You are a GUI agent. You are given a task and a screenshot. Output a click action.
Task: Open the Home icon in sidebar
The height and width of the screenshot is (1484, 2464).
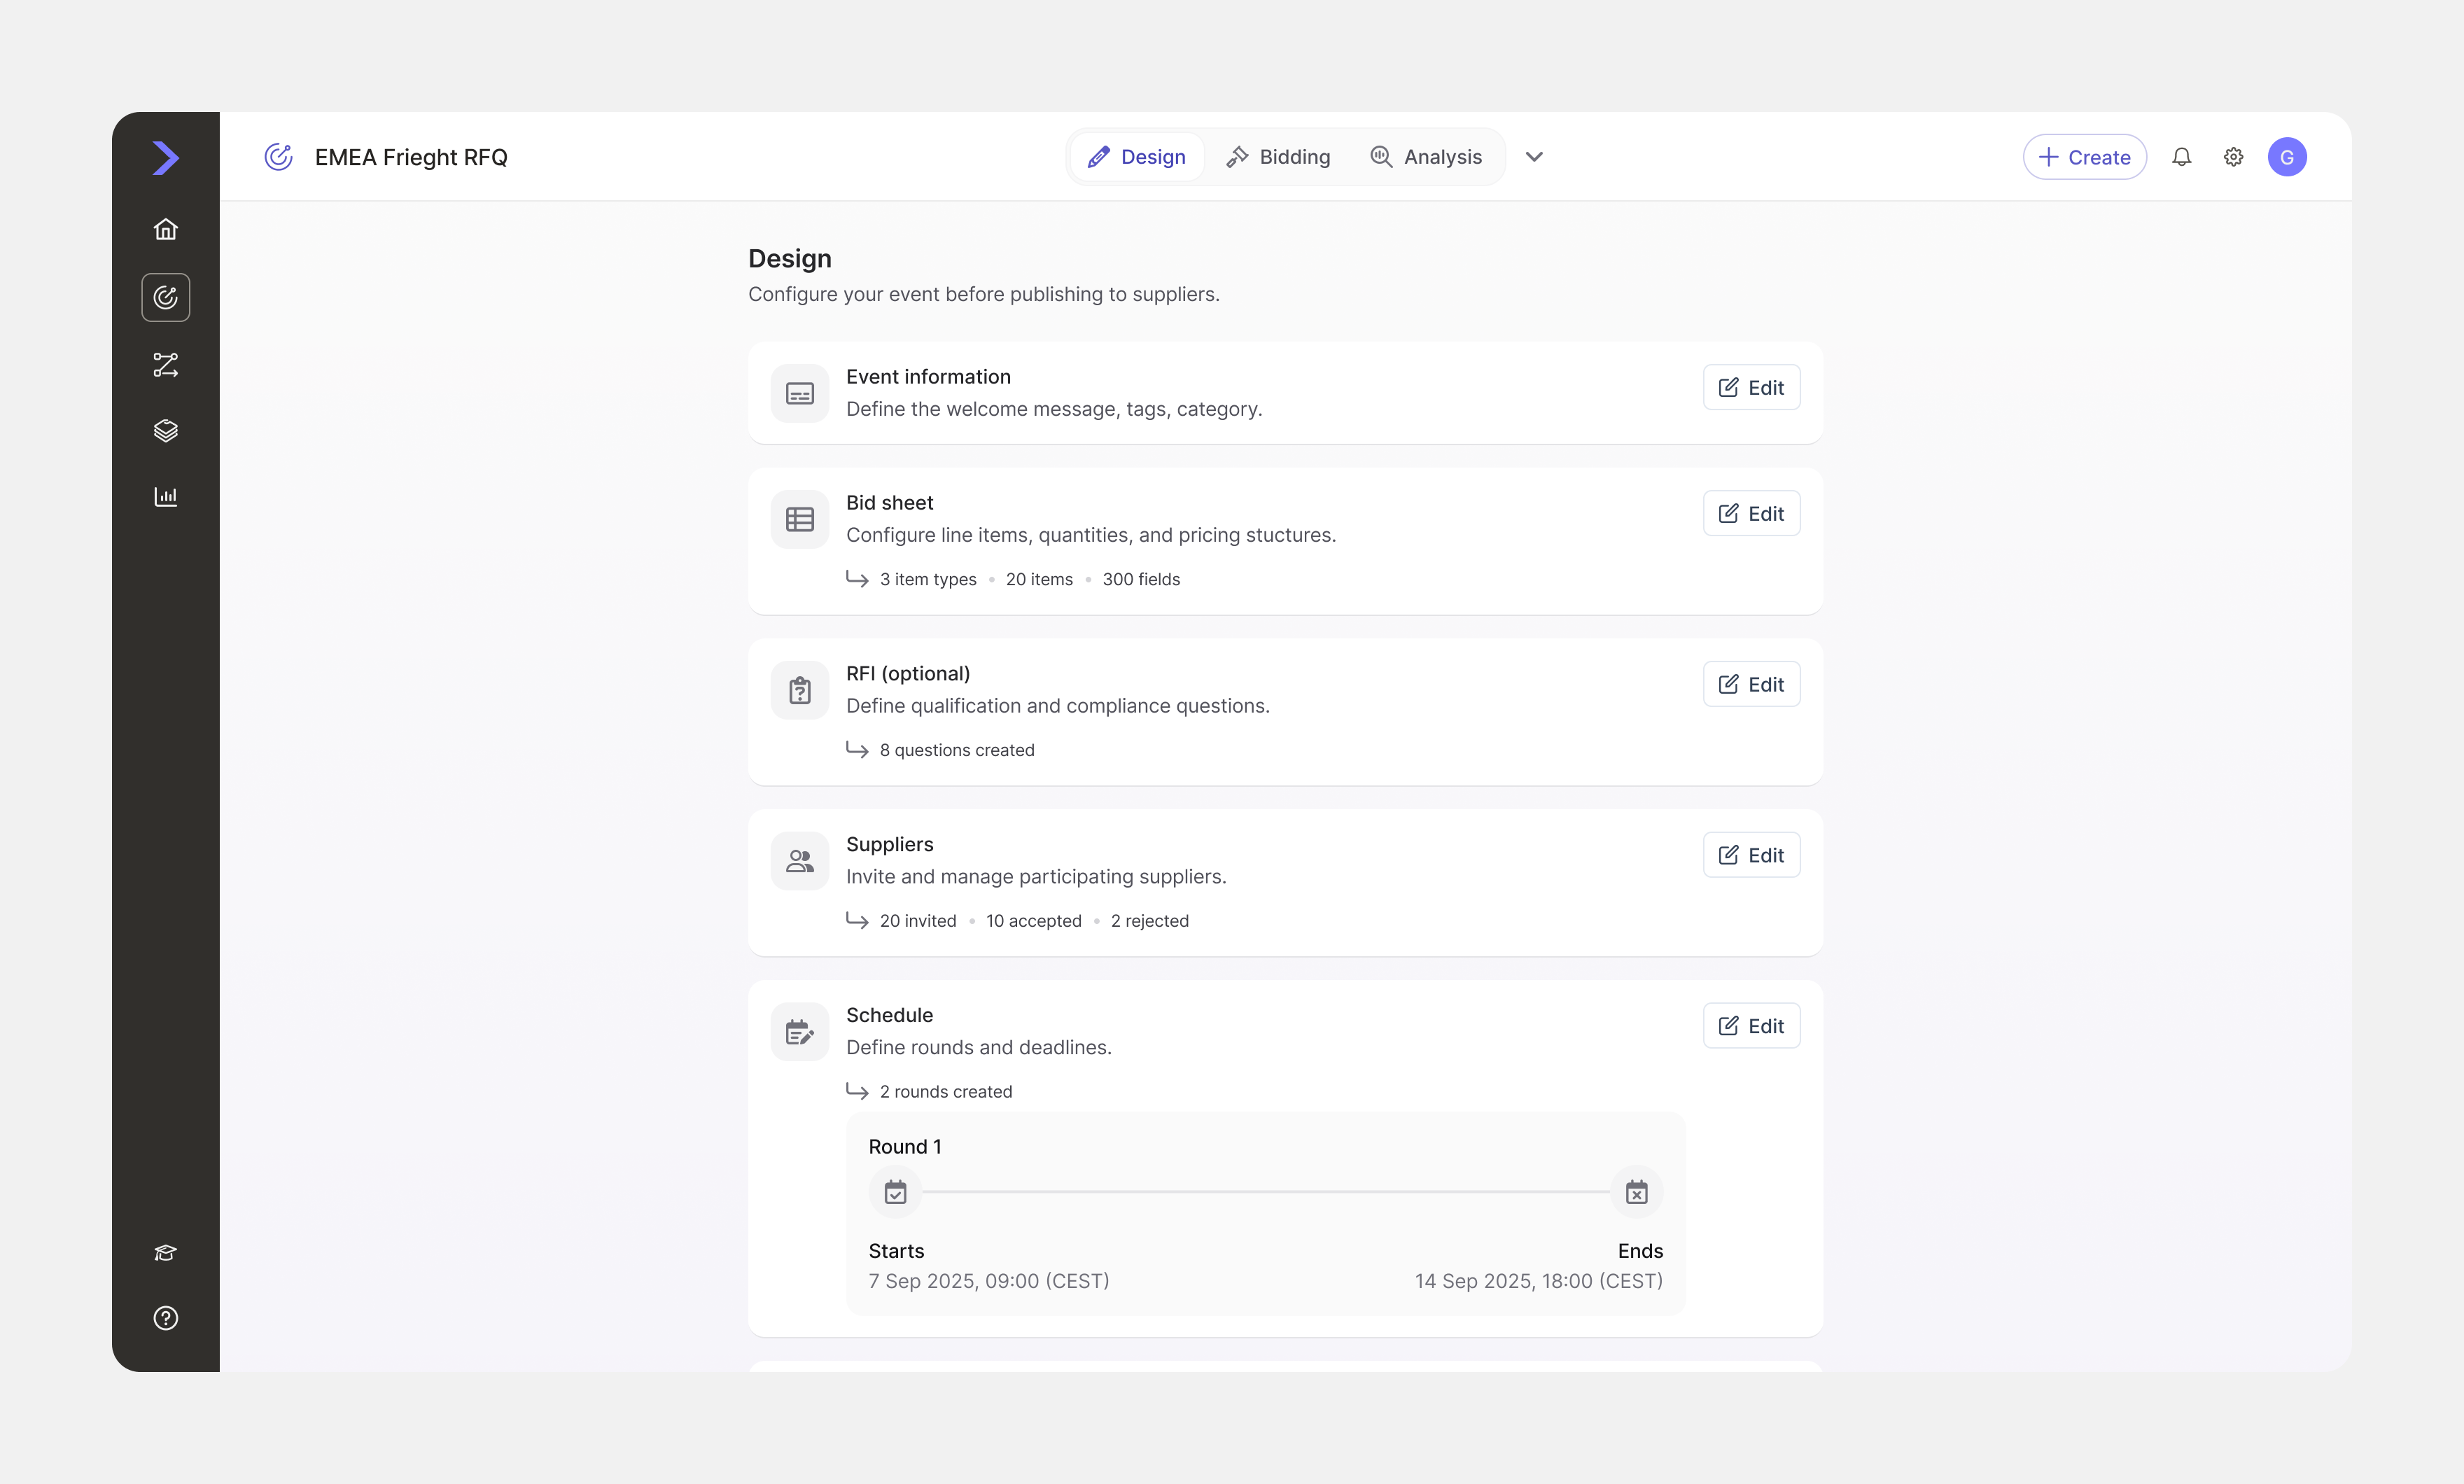(x=166, y=230)
